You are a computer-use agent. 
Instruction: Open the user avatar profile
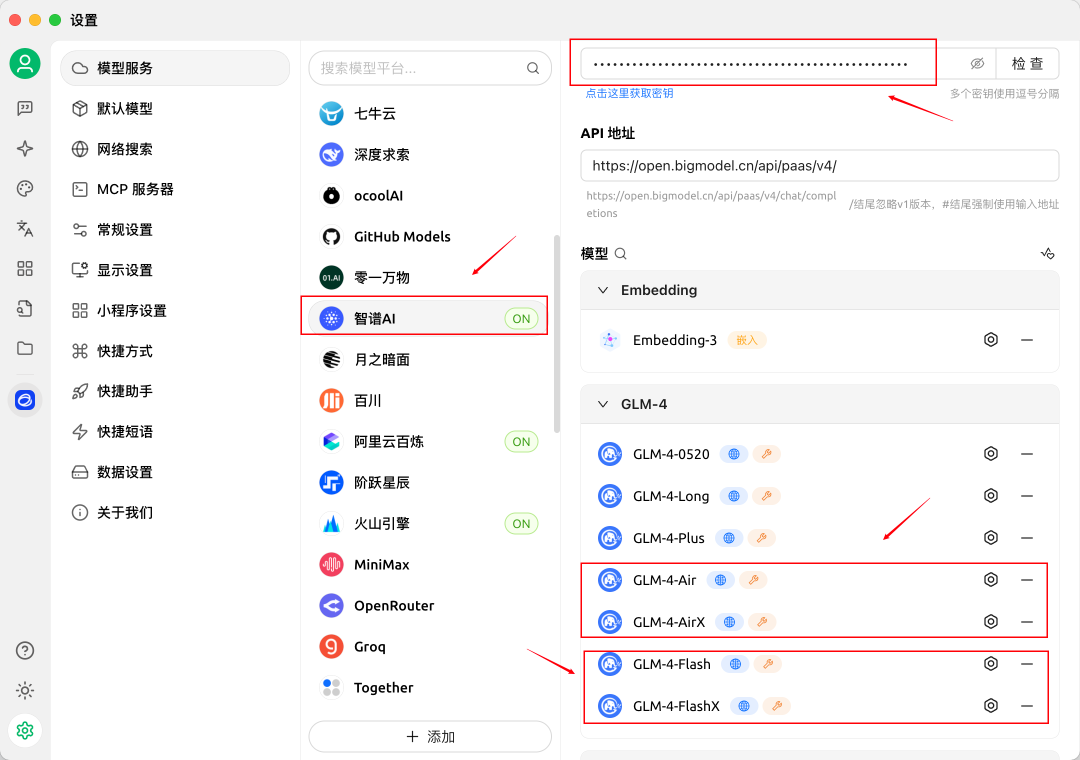25,64
